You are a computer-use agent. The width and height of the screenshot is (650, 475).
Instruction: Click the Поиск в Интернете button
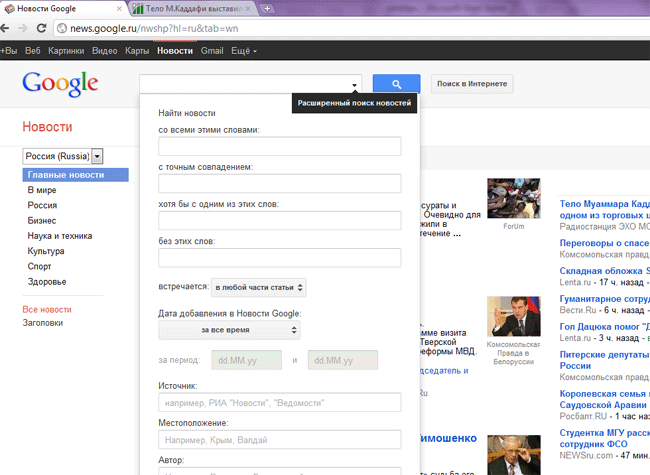coord(472,84)
